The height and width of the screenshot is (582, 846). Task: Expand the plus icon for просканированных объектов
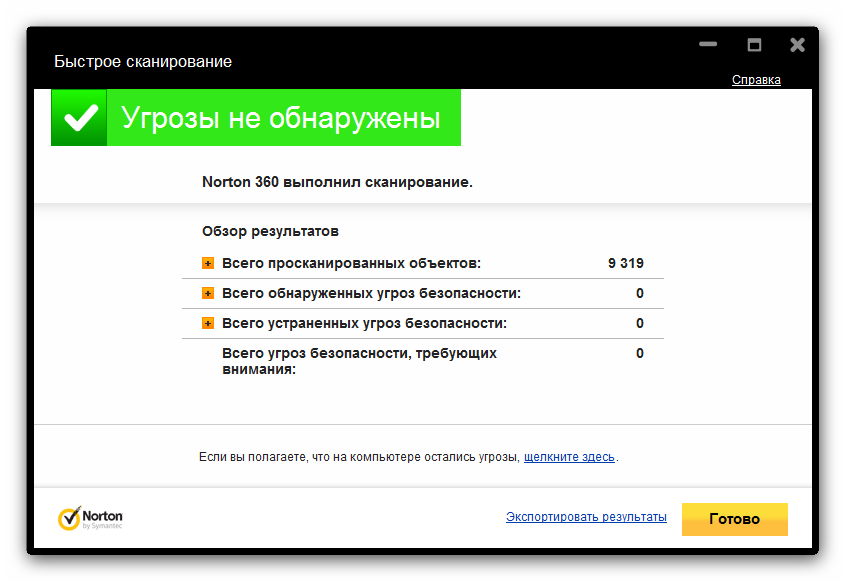click(x=208, y=264)
